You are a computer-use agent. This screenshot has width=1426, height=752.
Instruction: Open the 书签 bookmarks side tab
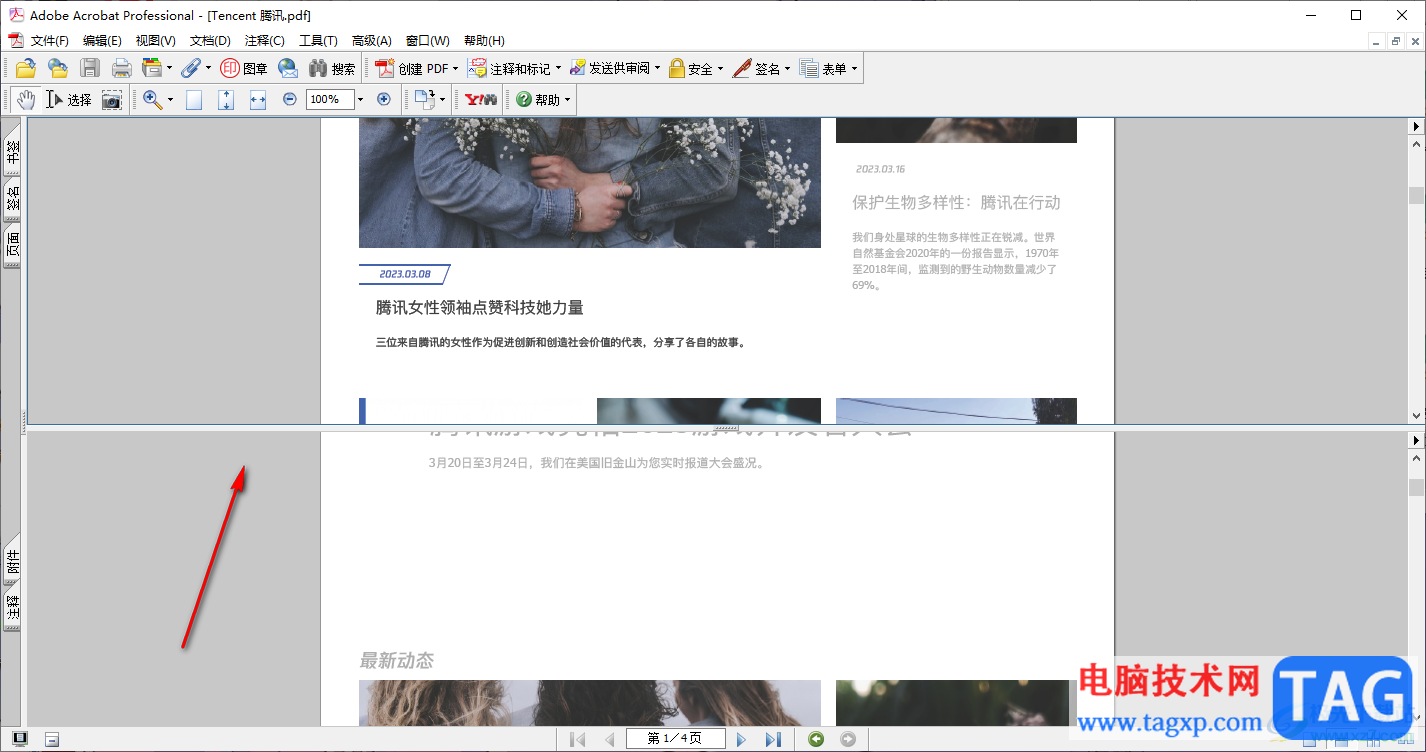pyautogui.click(x=13, y=150)
